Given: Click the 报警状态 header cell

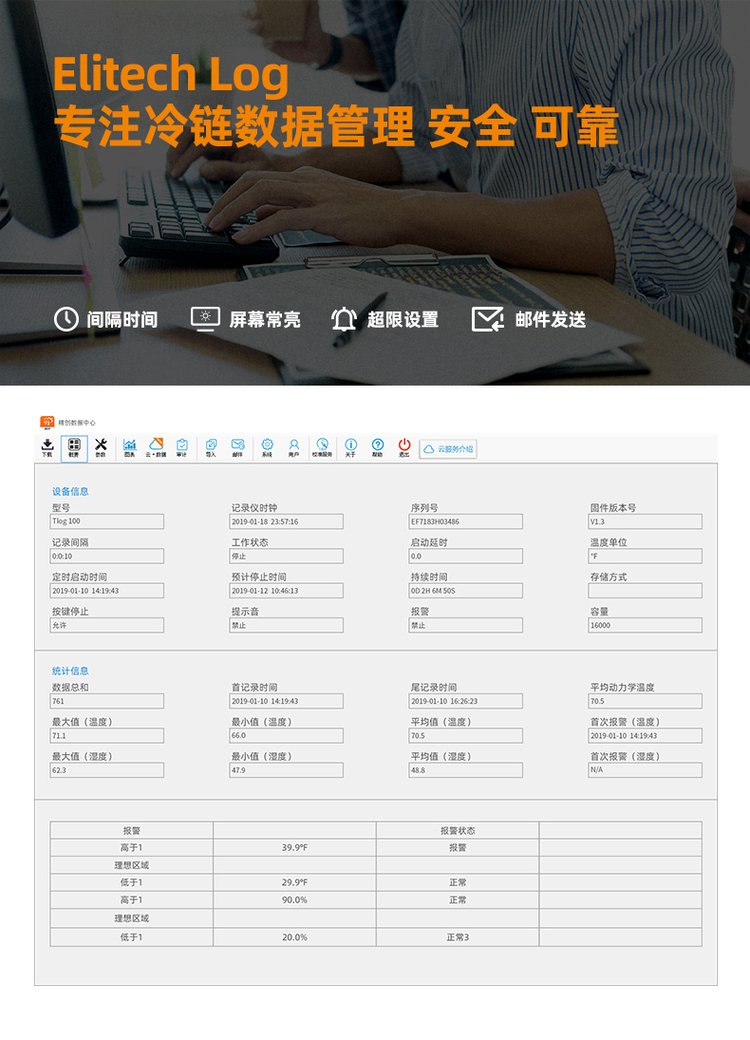Looking at the screenshot, I should pyautogui.click(x=458, y=830).
